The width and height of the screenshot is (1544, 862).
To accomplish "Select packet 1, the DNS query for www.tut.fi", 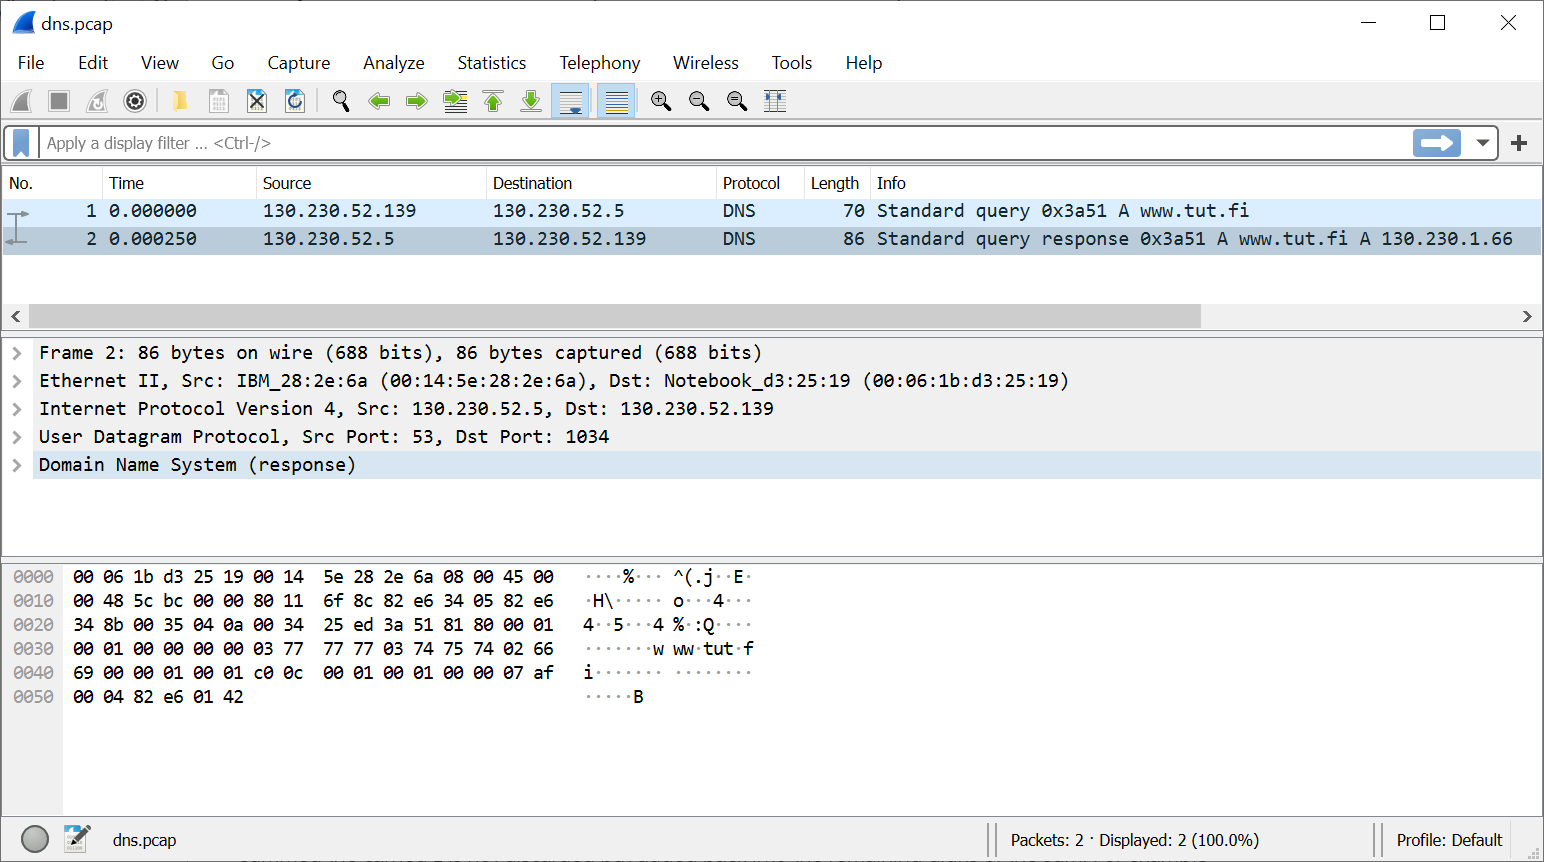I will [400, 211].
